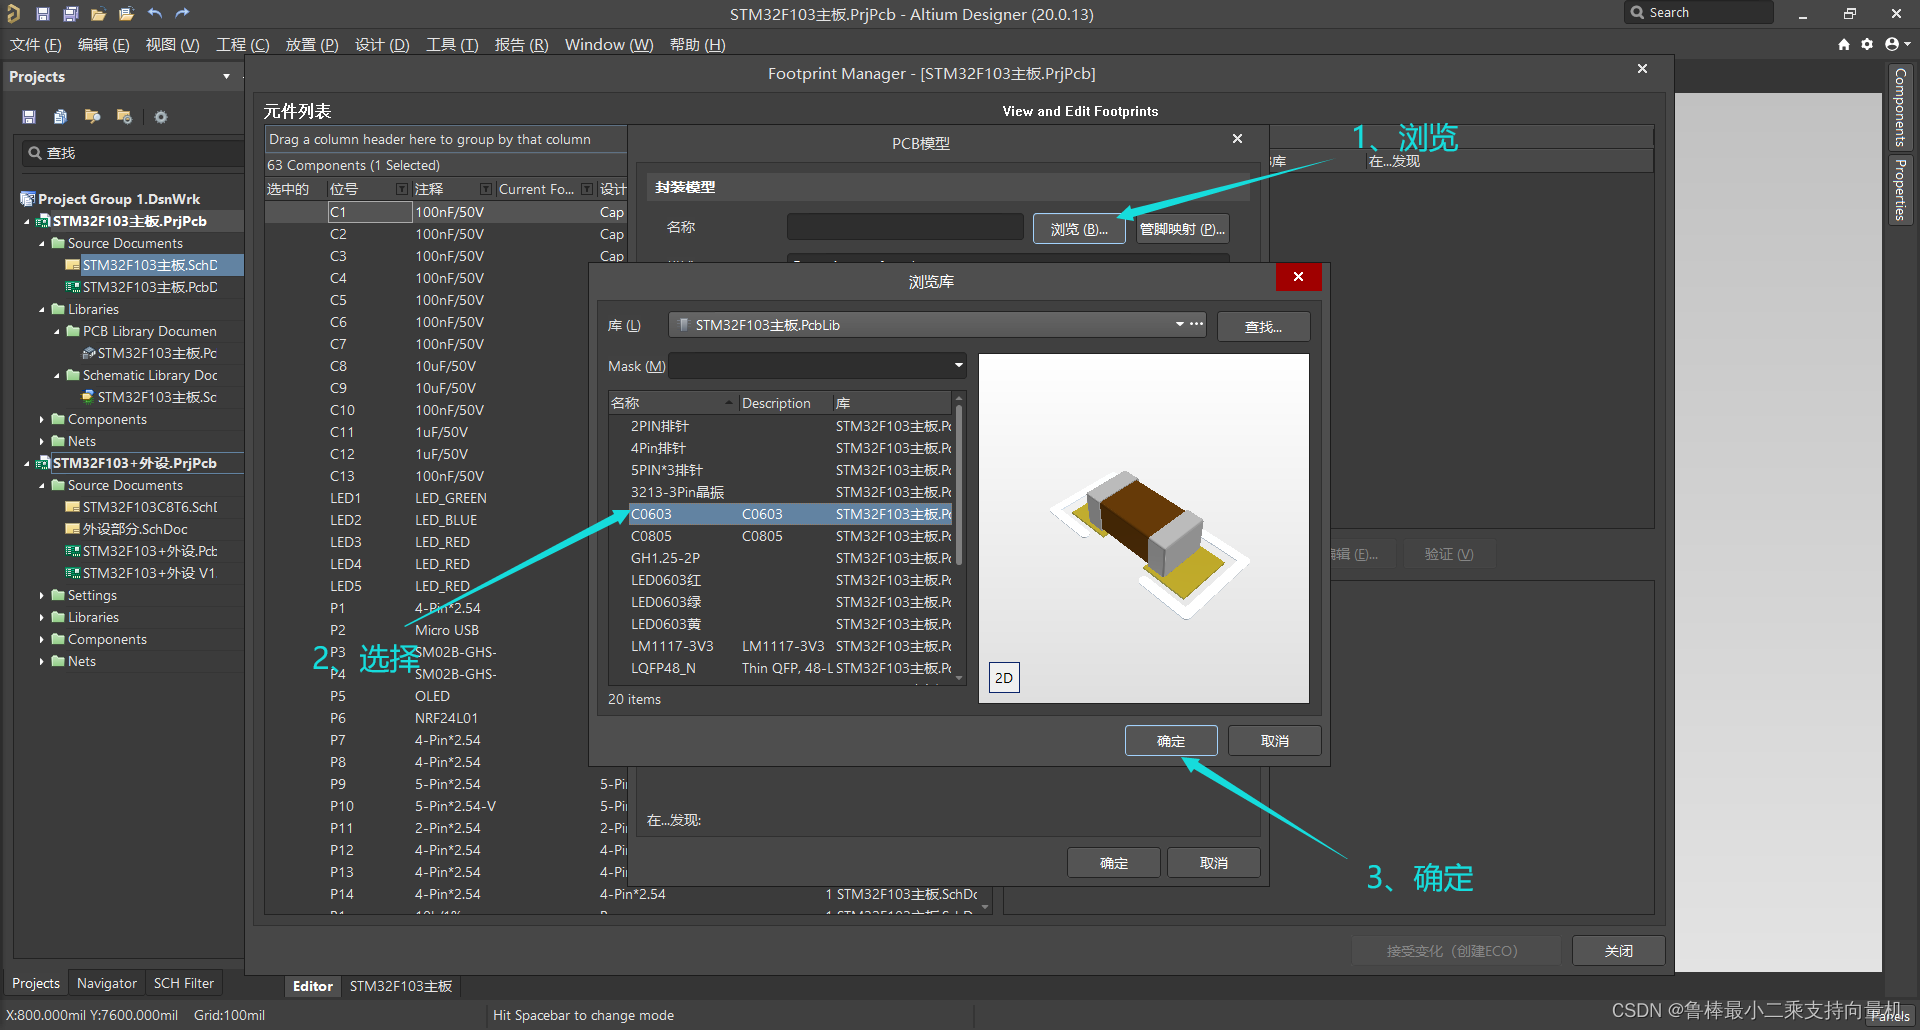Select the LM1117-3V3 footprint row
Image resolution: width=1920 pixels, height=1030 pixels.
pyautogui.click(x=780, y=646)
